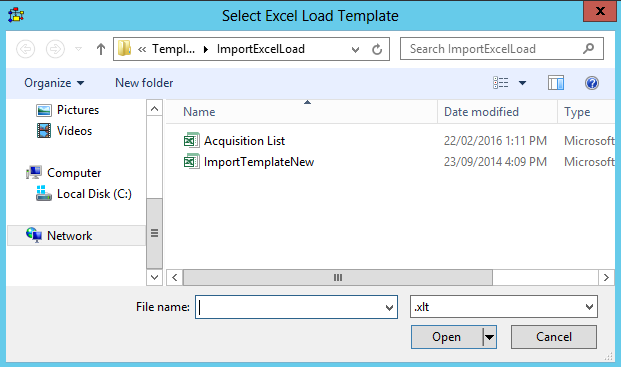Click the horizontal scrollbar right arrow

606,278
